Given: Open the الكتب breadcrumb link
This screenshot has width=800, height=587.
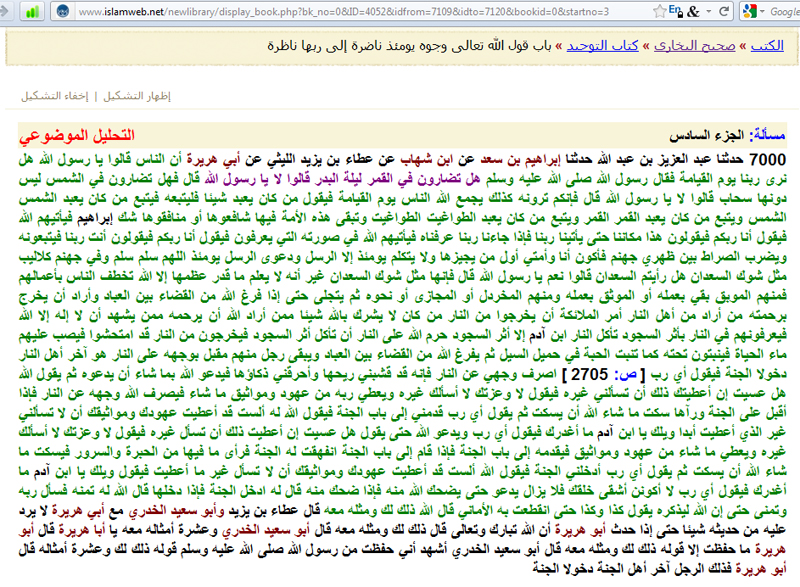Looking at the screenshot, I should [x=767, y=45].
